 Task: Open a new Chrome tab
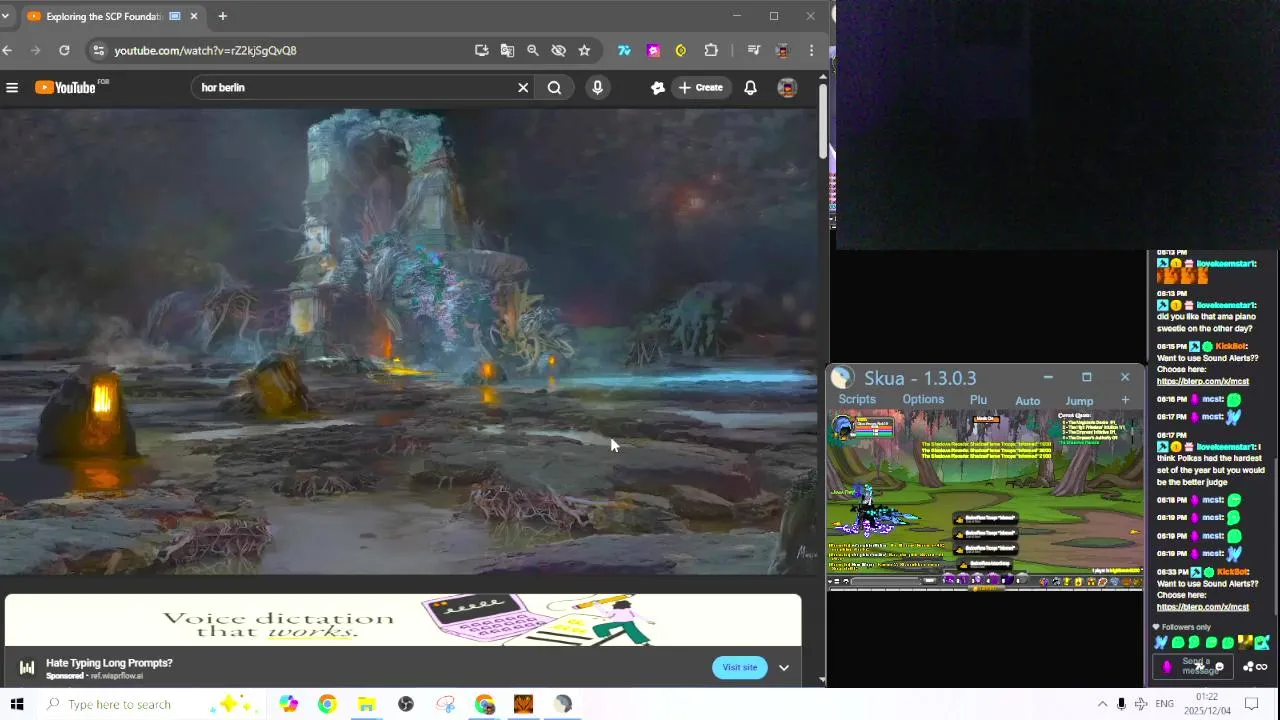click(x=222, y=16)
